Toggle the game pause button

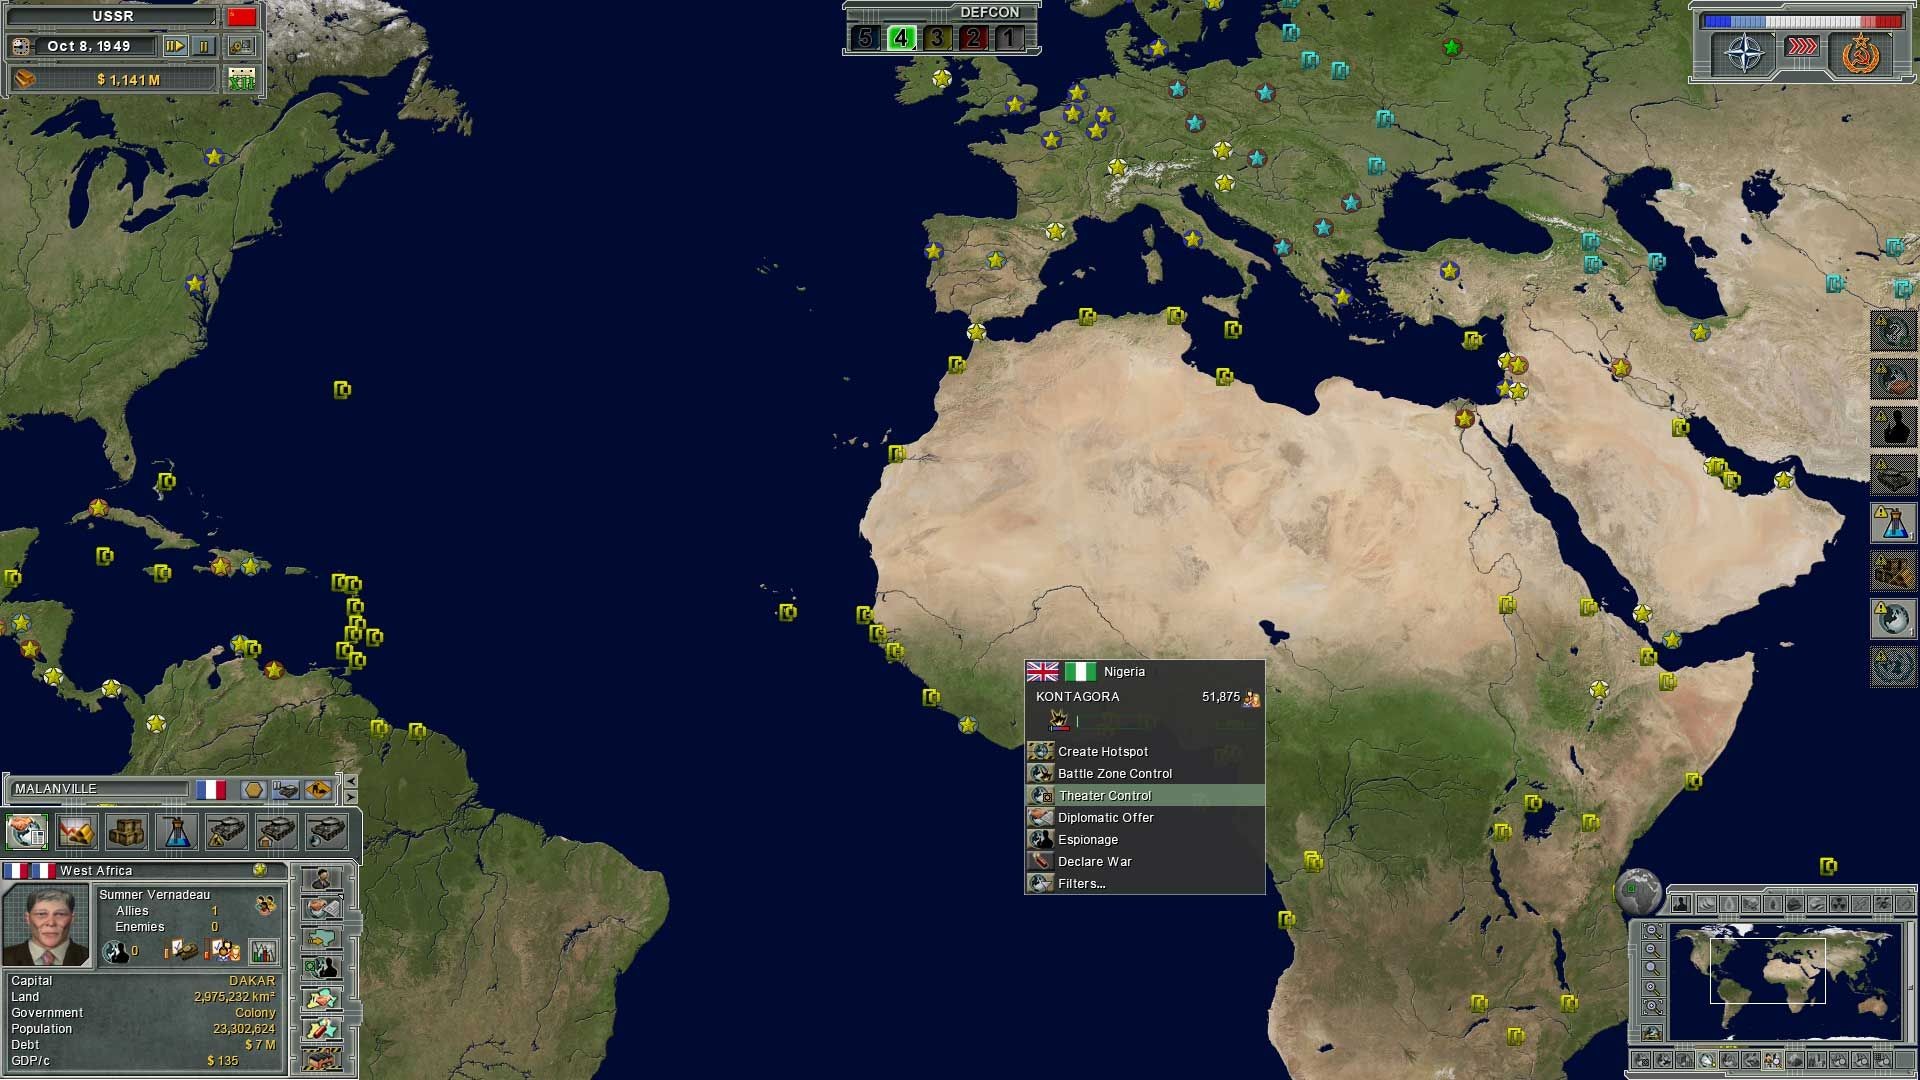tap(204, 46)
